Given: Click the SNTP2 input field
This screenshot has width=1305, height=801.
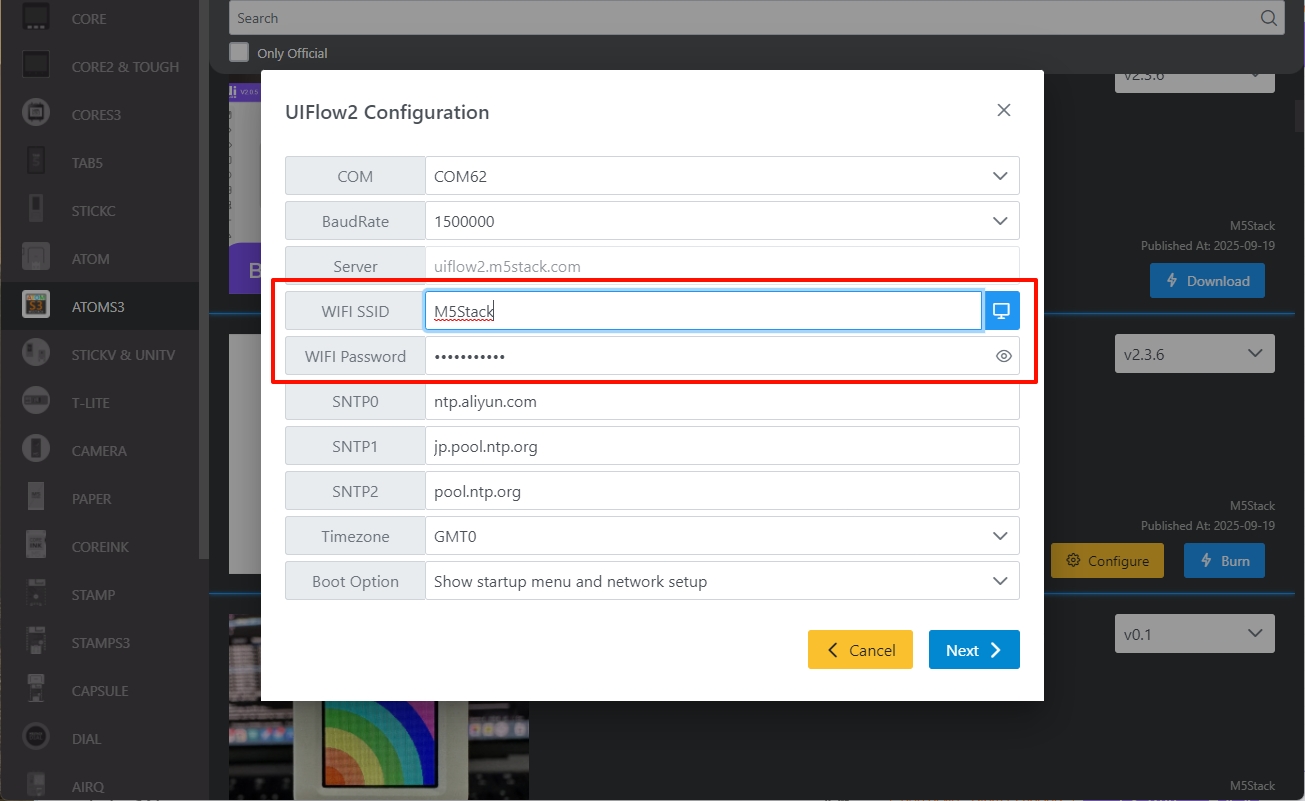Looking at the screenshot, I should pyautogui.click(x=722, y=491).
